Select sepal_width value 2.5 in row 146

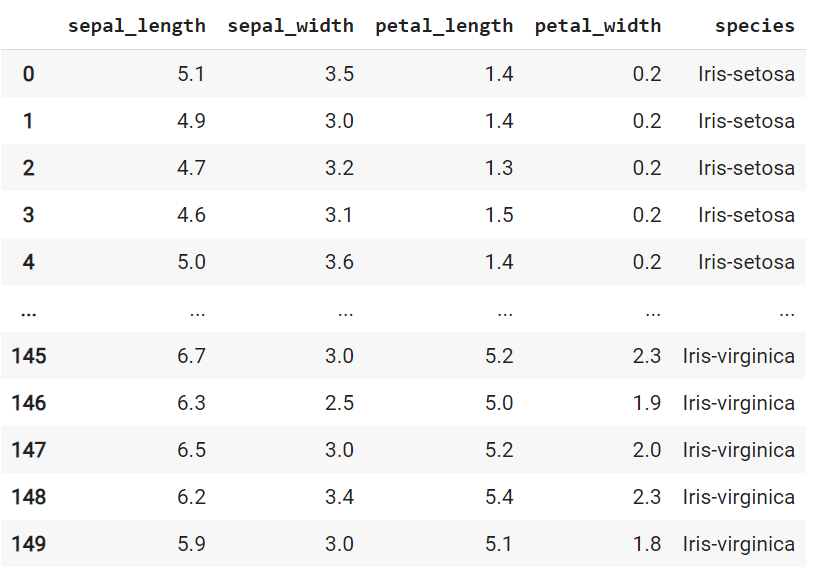339,403
